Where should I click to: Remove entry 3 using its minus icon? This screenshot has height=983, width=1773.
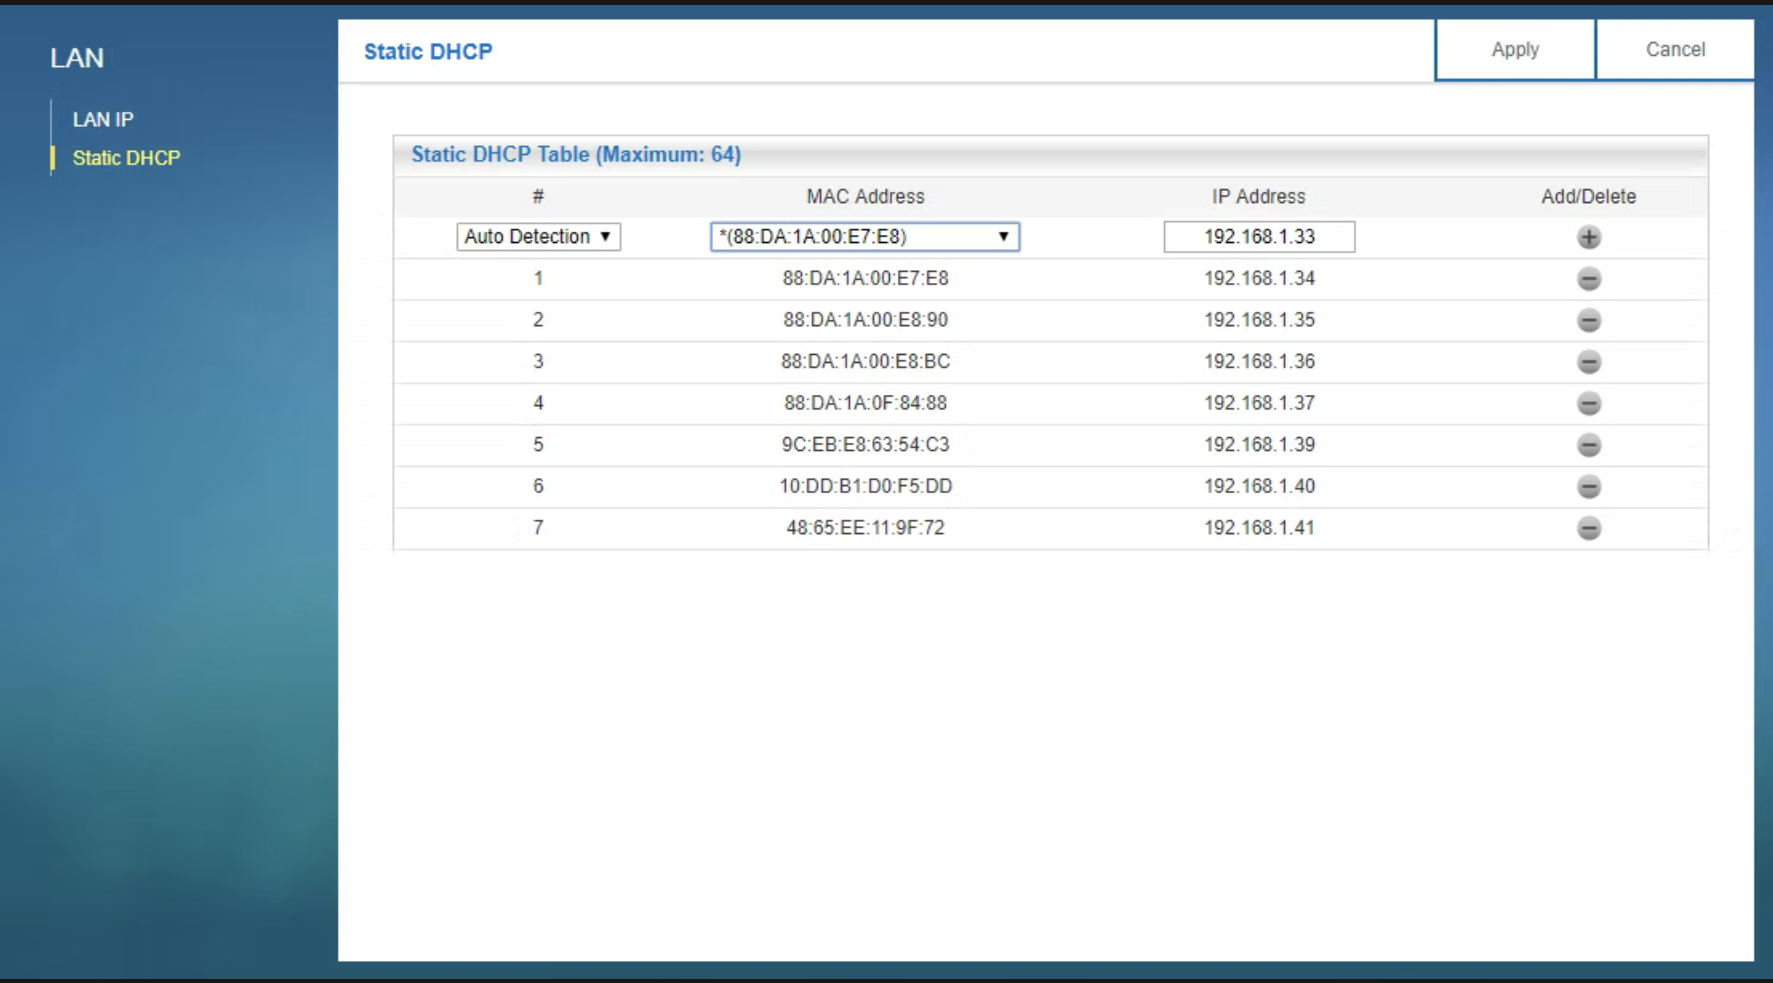coord(1590,362)
